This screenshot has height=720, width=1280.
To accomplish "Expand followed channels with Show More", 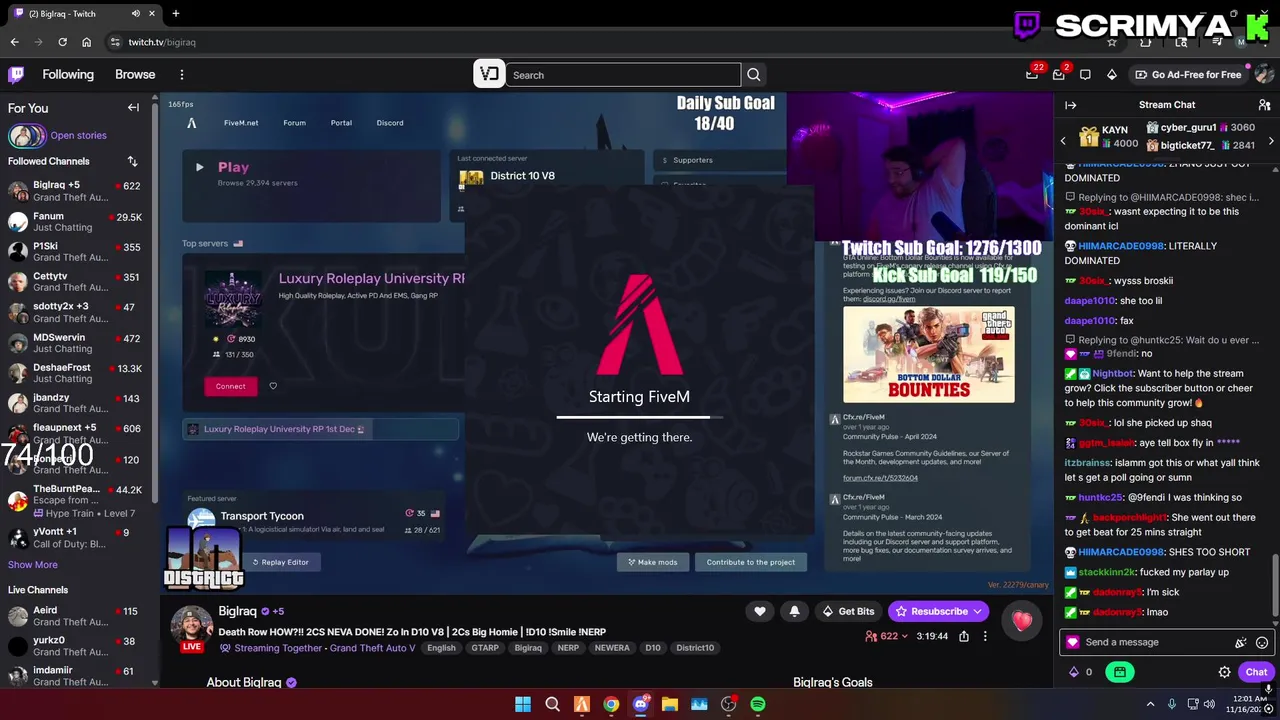I will pos(32,565).
